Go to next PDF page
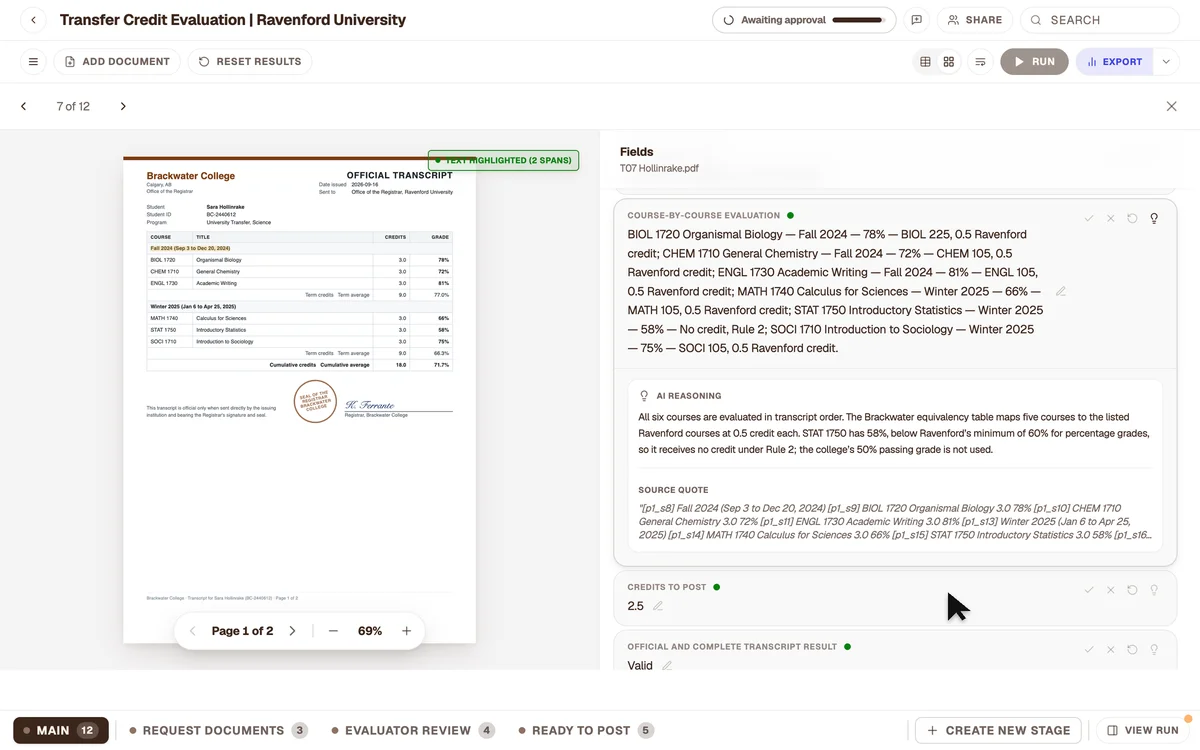Image resolution: width=1200 pixels, height=750 pixels. coord(292,631)
